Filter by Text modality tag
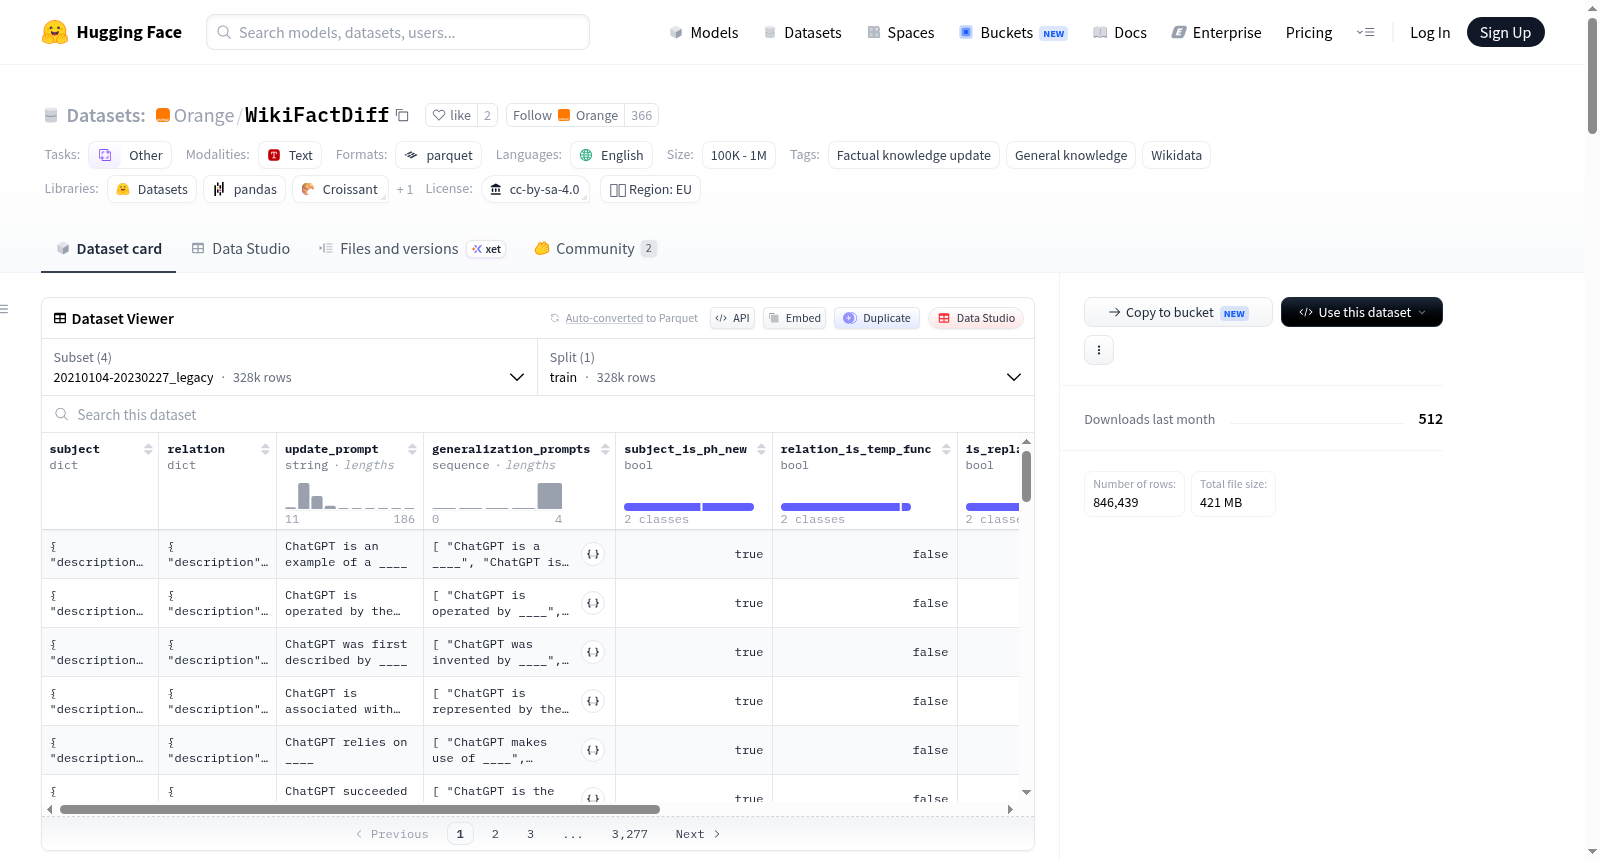The height and width of the screenshot is (861, 1600). (x=290, y=155)
